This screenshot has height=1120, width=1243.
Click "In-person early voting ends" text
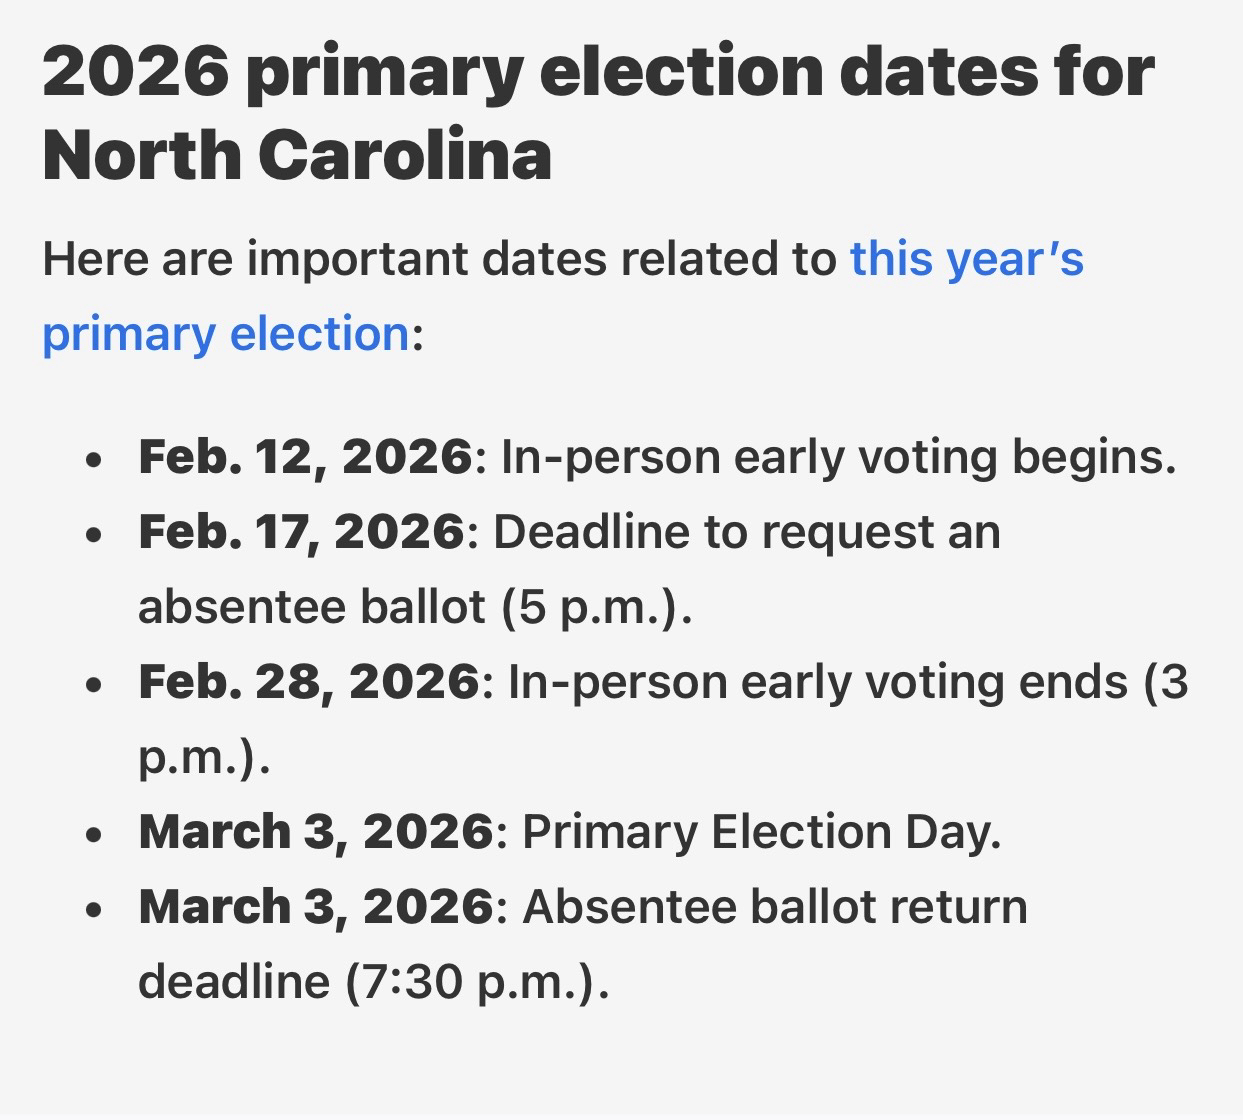pyautogui.click(x=818, y=682)
